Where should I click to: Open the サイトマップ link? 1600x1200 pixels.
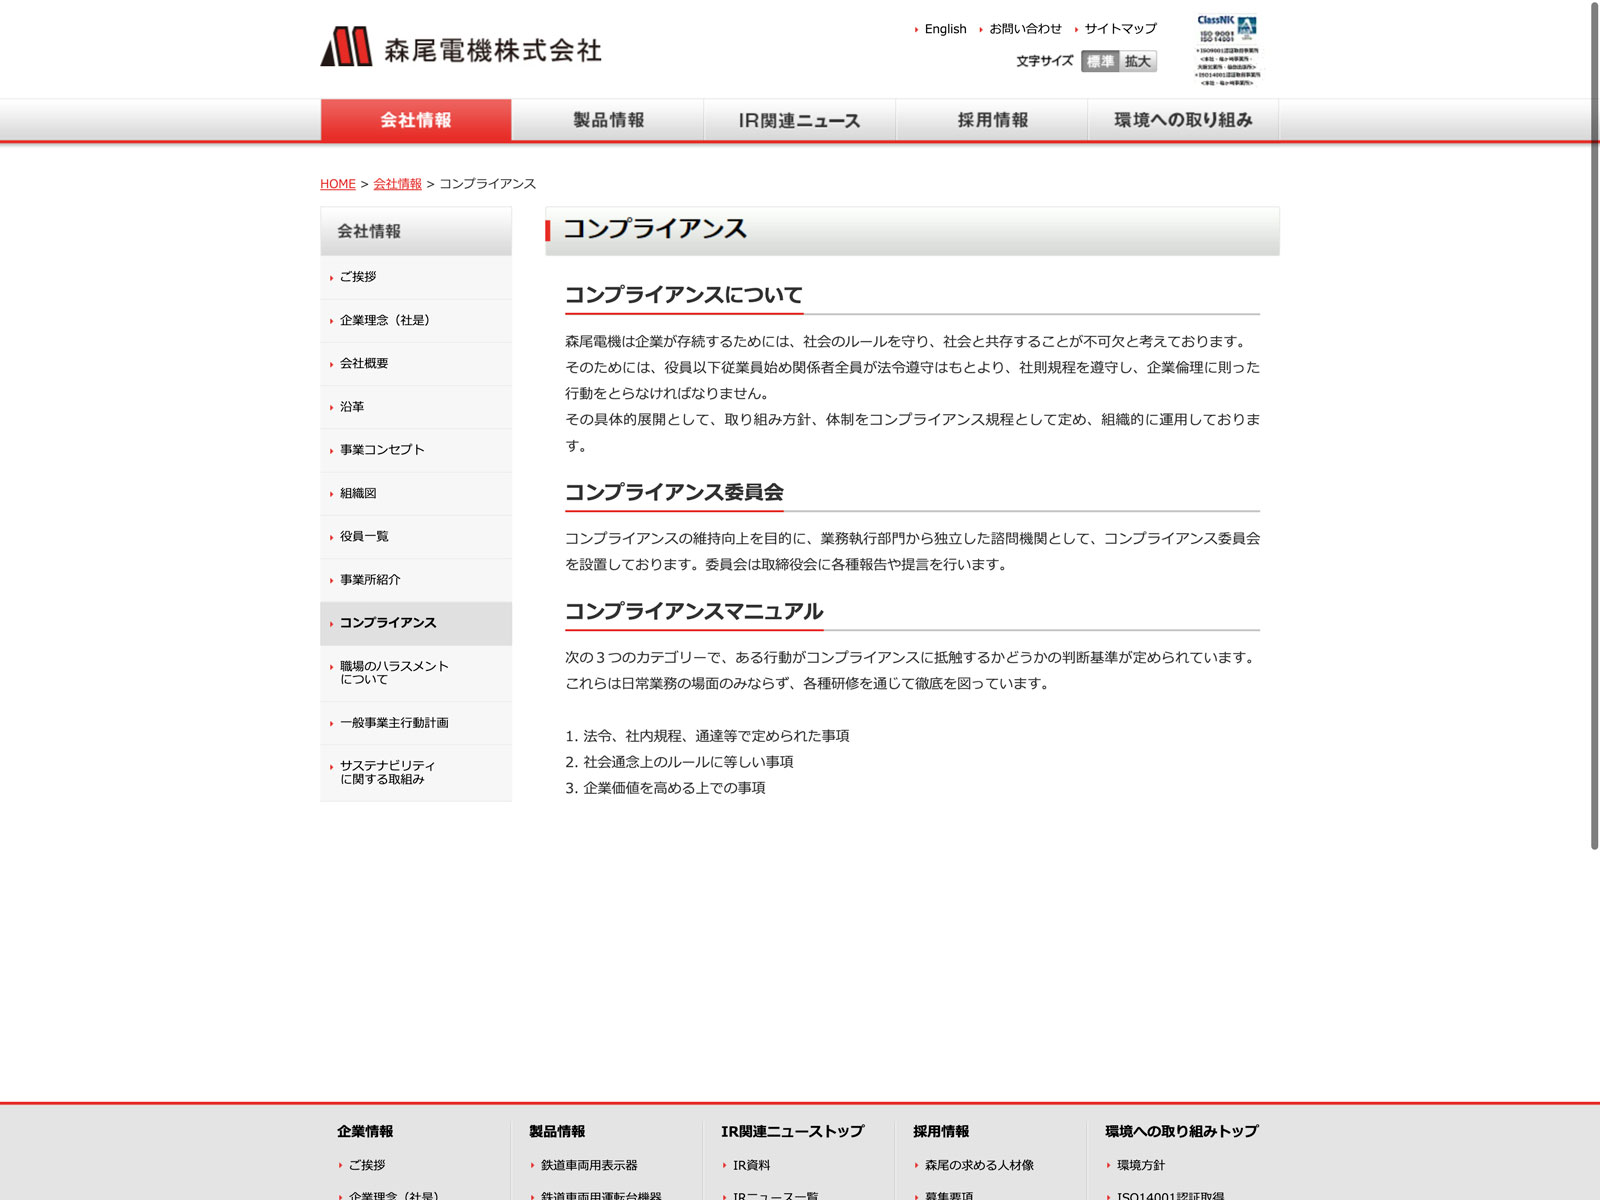pyautogui.click(x=1120, y=29)
